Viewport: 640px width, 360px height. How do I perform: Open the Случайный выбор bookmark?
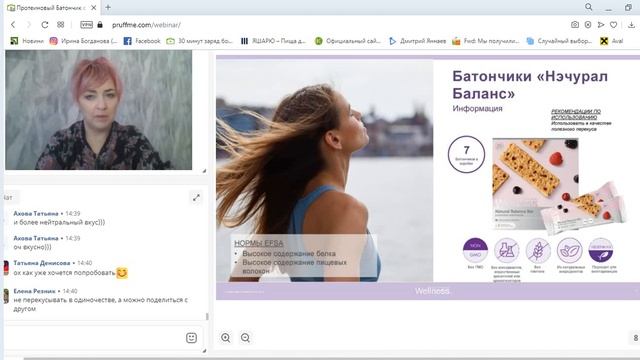click(559, 41)
